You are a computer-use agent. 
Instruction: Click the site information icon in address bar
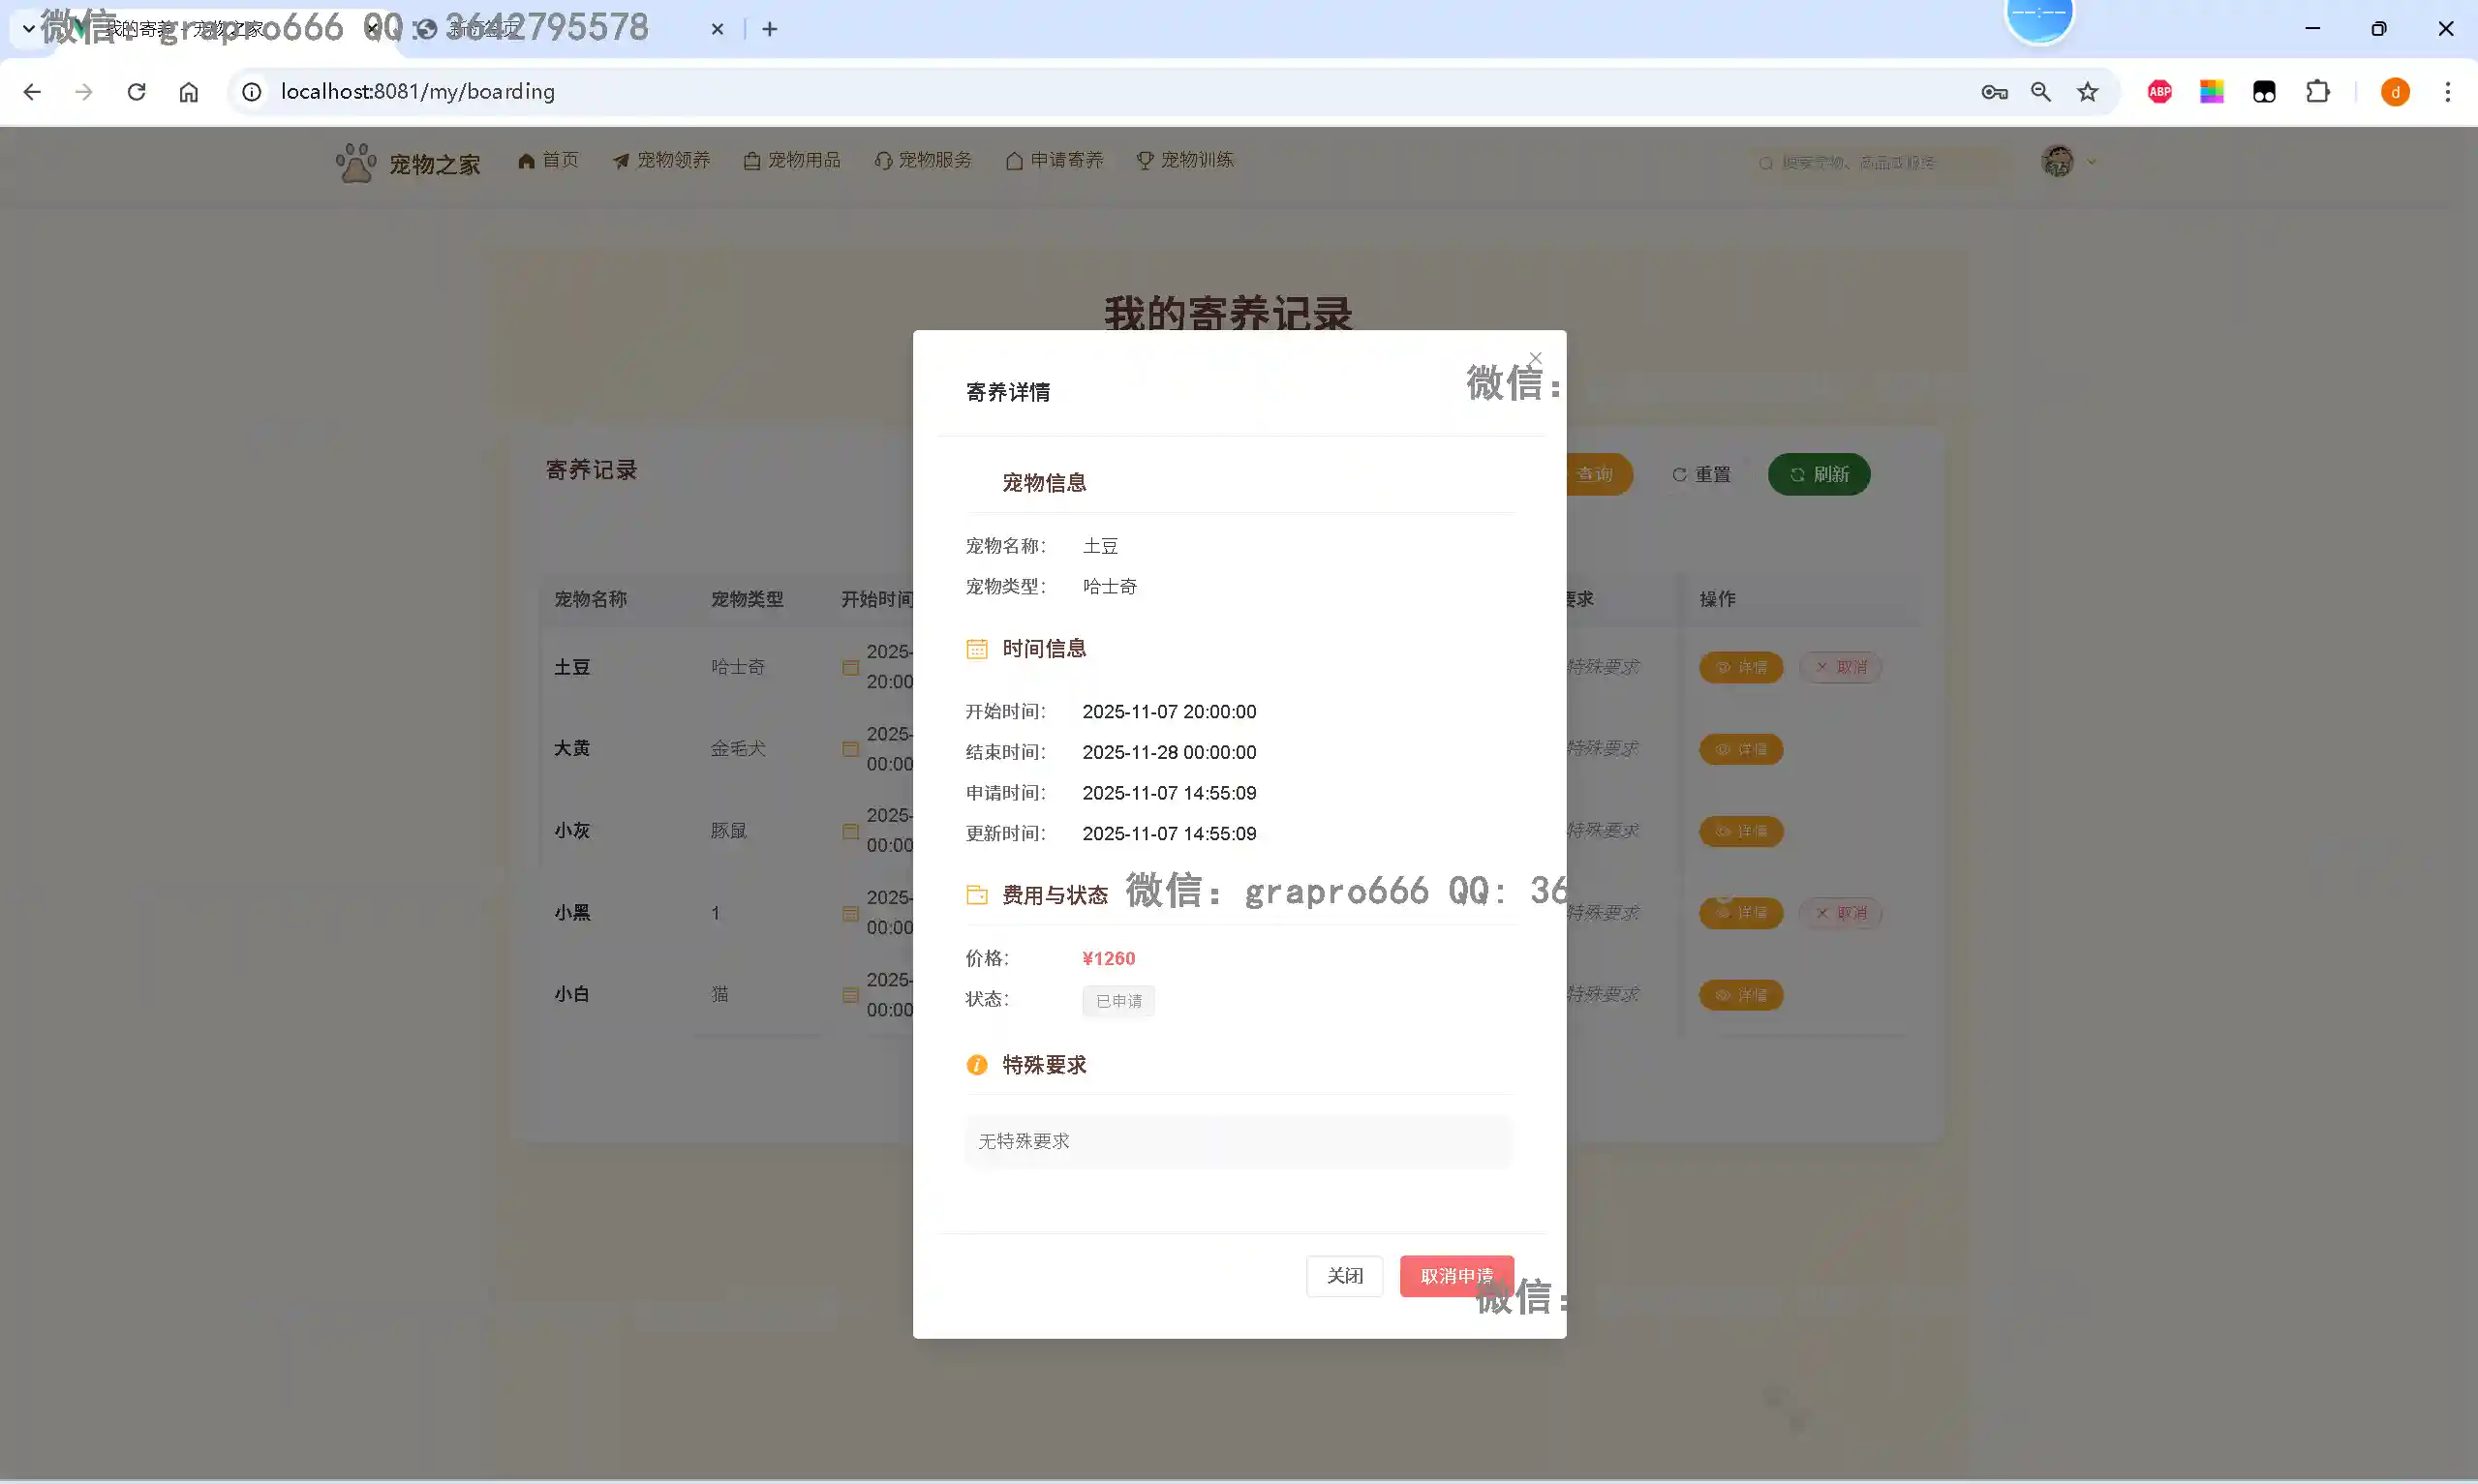[x=252, y=92]
